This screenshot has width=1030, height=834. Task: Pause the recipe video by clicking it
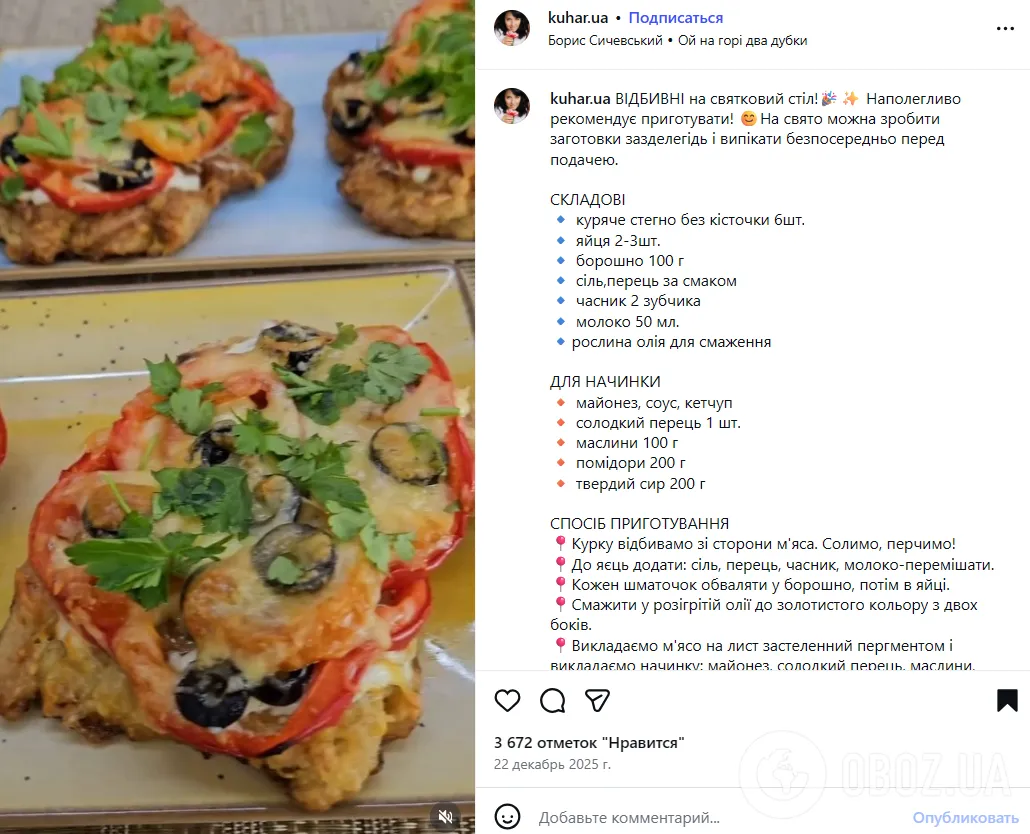237,417
